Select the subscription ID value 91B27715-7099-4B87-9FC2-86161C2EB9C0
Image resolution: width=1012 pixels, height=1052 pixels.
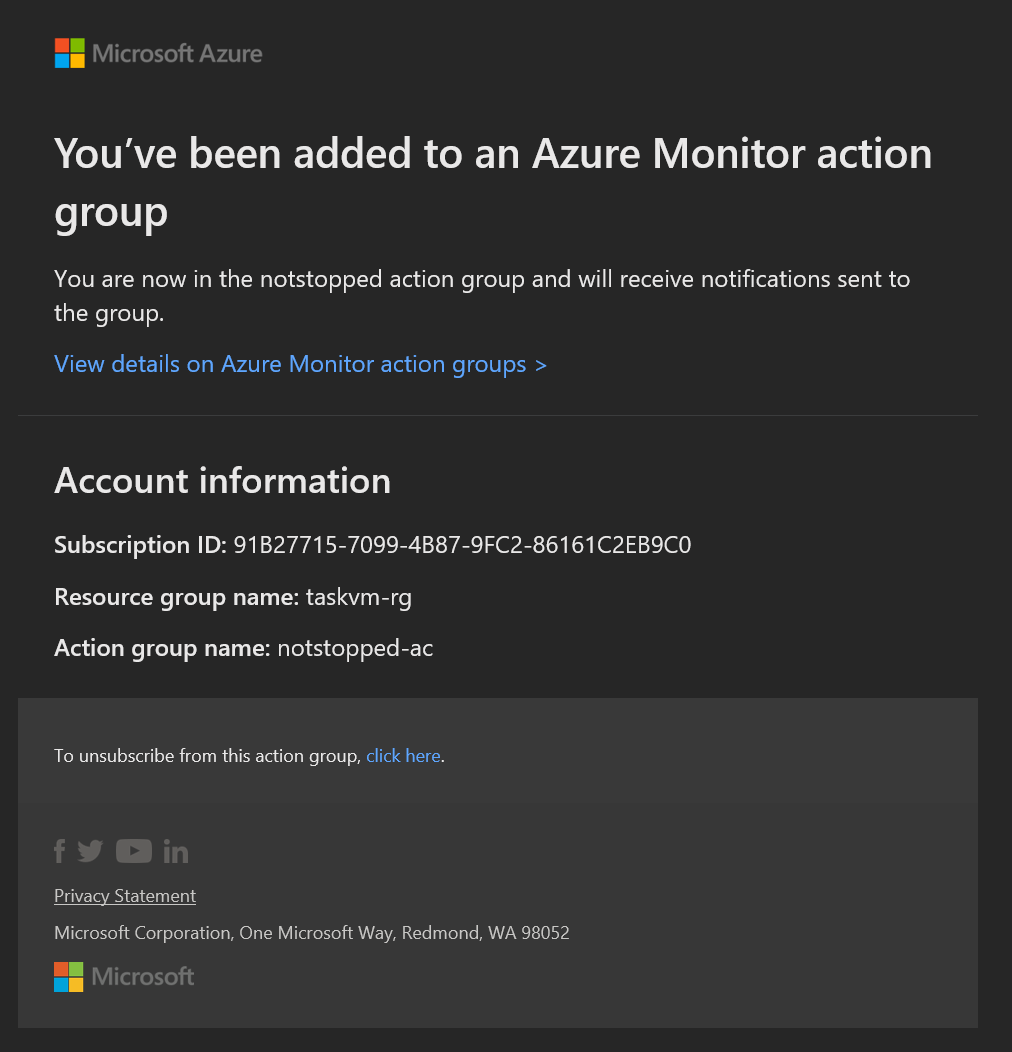tap(462, 545)
